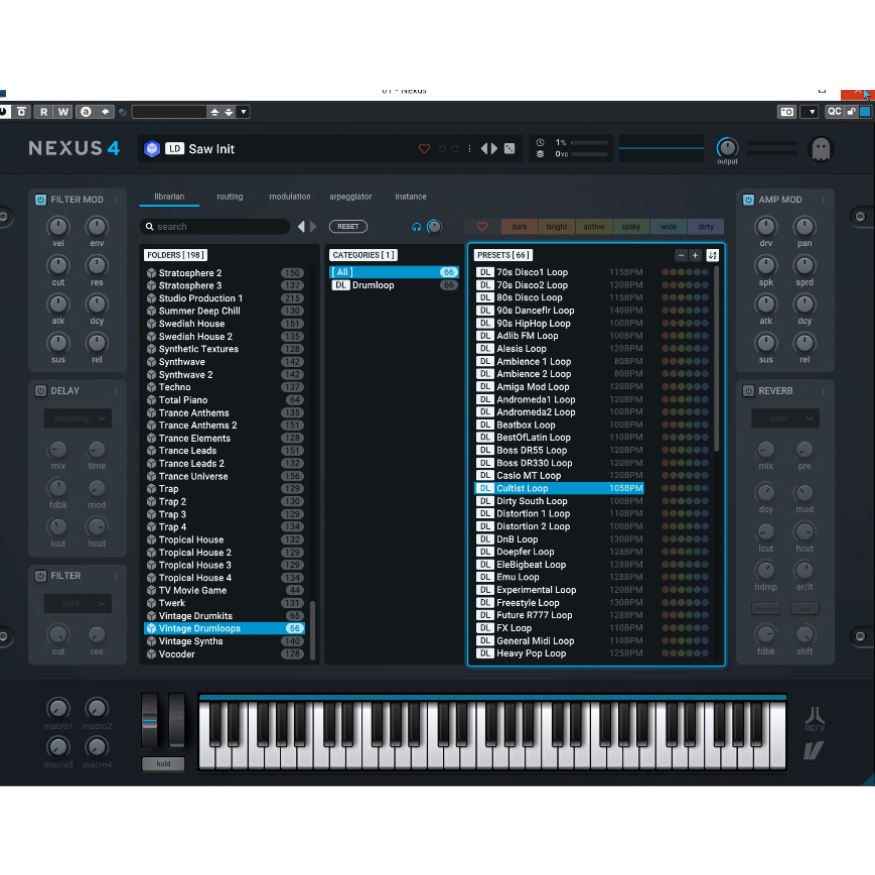Screen dimensions: 875x875
Task: Turn on the REVERB power button
Action: (749, 391)
